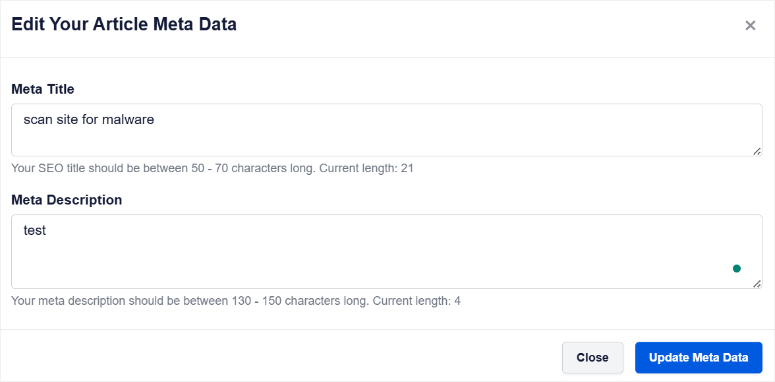Image resolution: width=775 pixels, height=382 pixels.
Task: Click the meta description length hint text
Action: pyautogui.click(x=236, y=301)
